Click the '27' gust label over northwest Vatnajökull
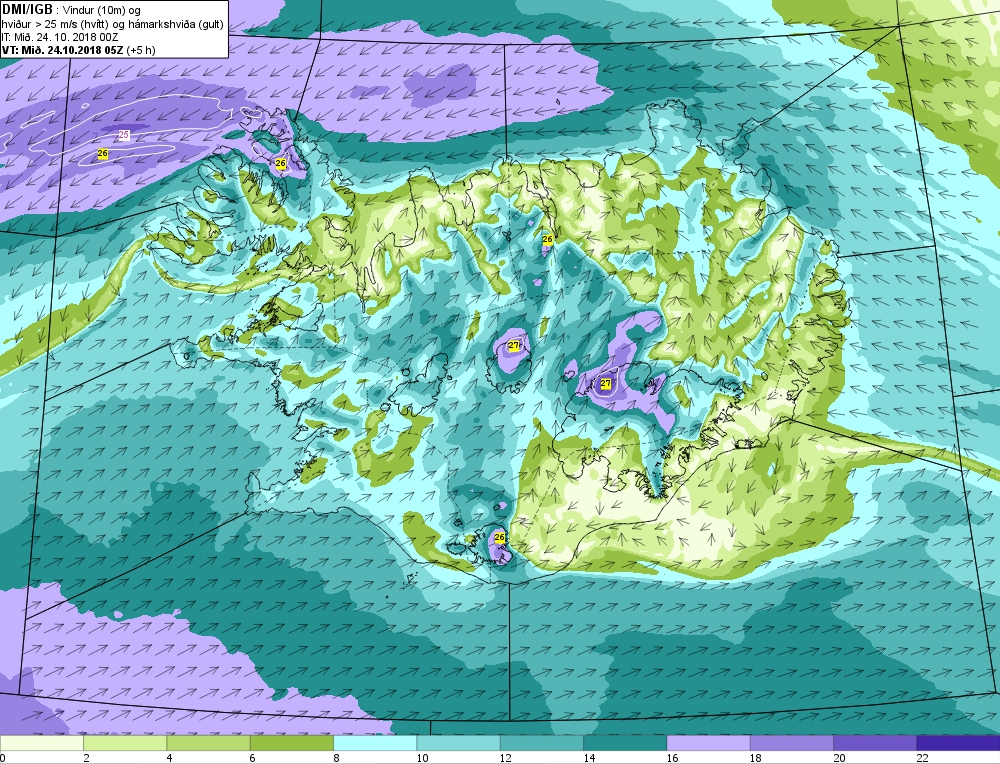 click(606, 383)
